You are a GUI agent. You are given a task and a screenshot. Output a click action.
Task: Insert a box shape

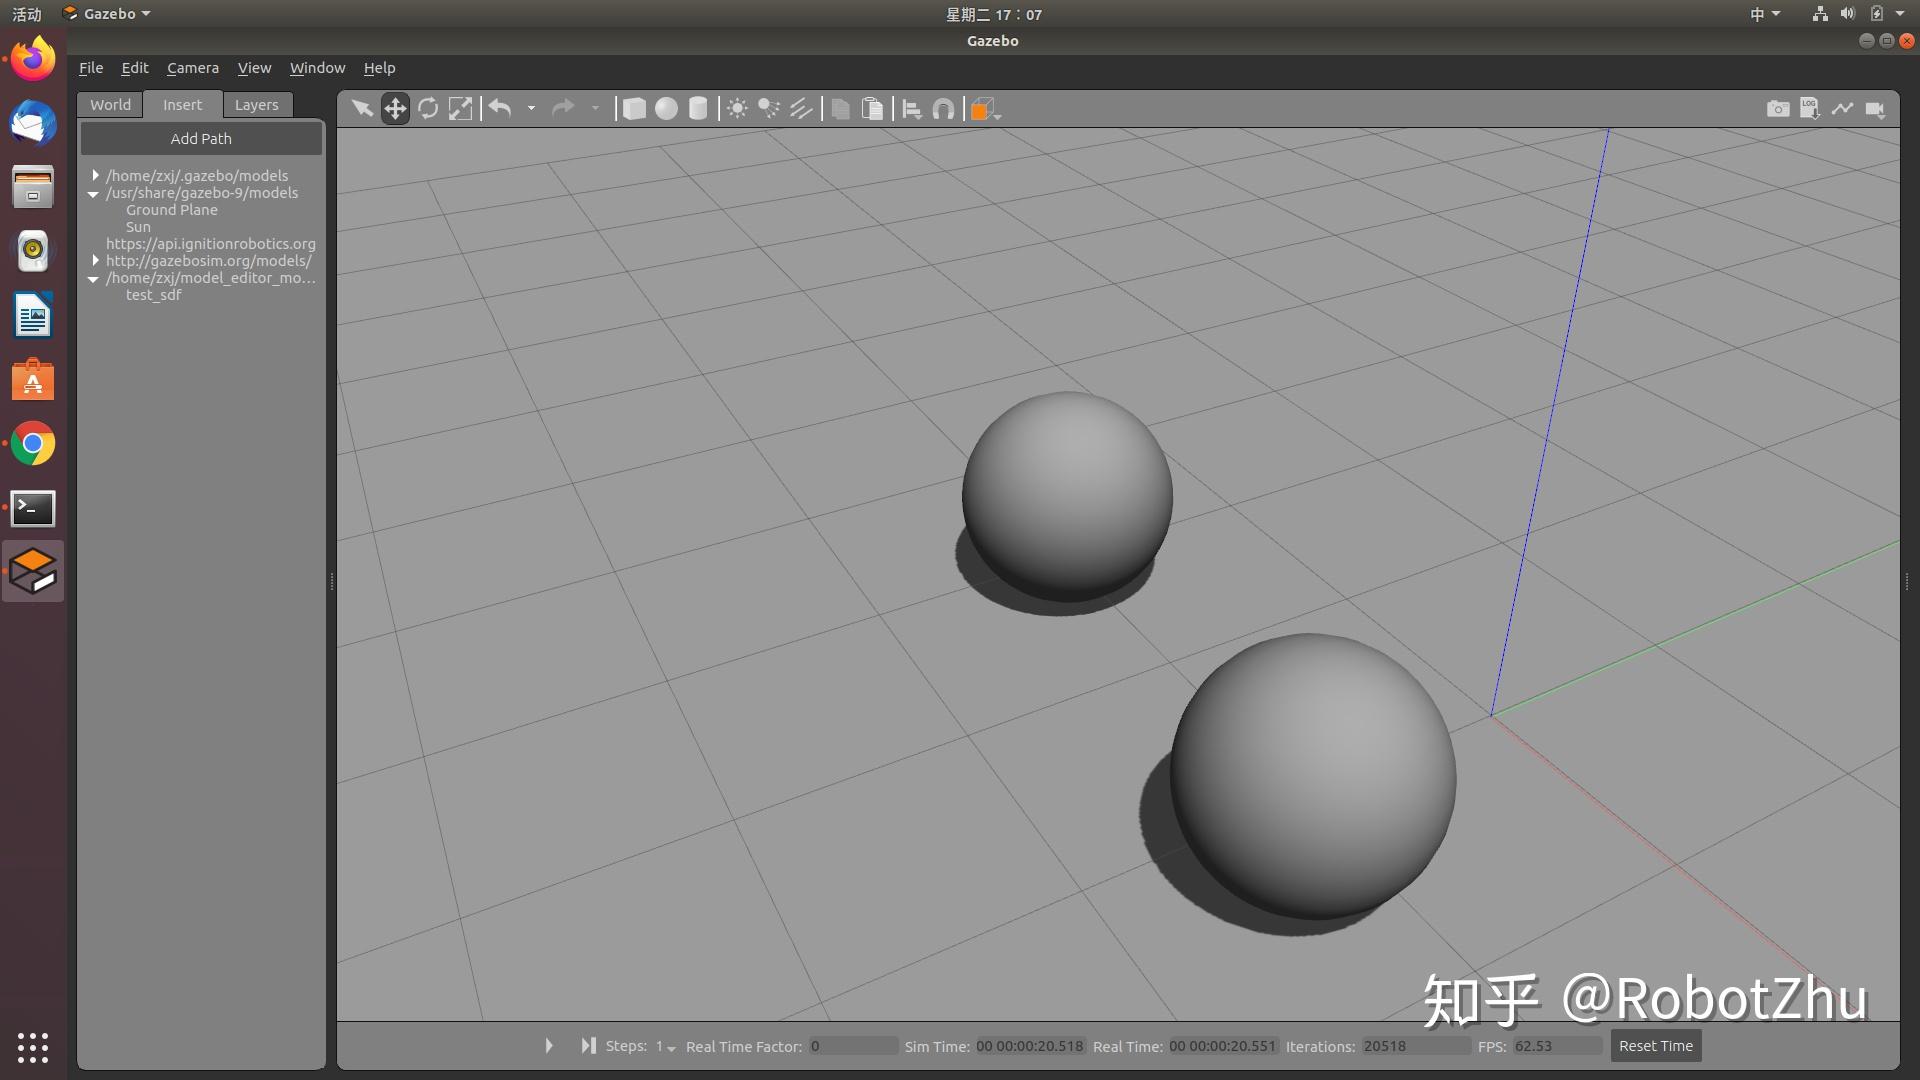coord(634,108)
